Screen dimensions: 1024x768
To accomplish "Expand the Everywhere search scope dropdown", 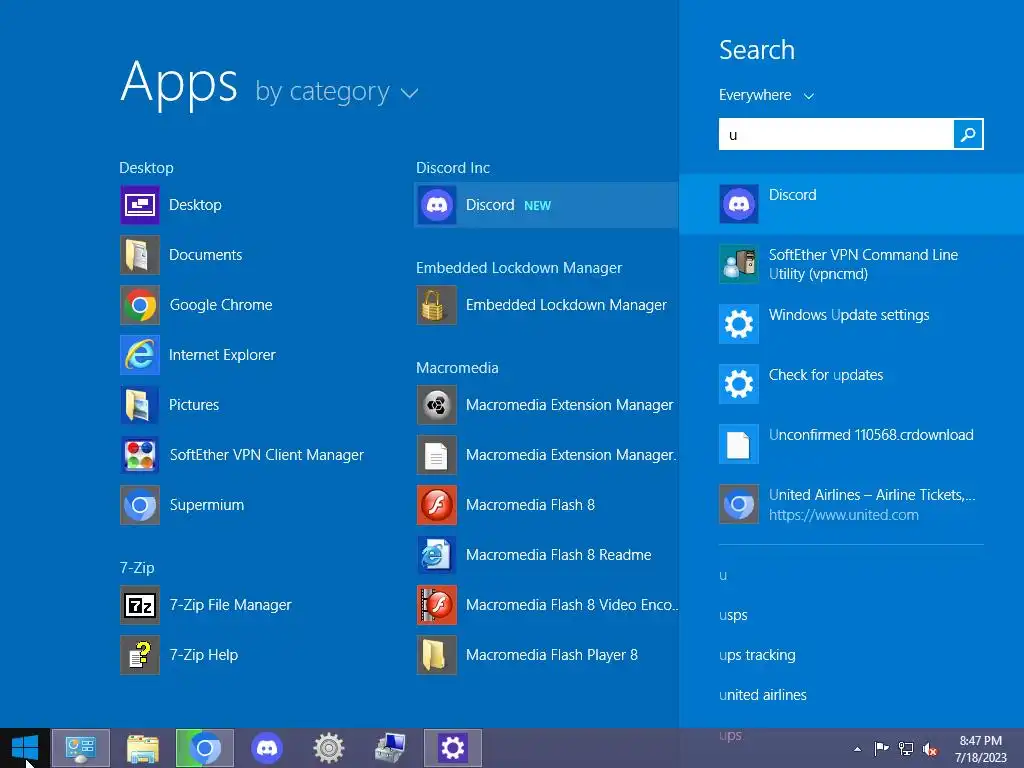I will (766, 95).
